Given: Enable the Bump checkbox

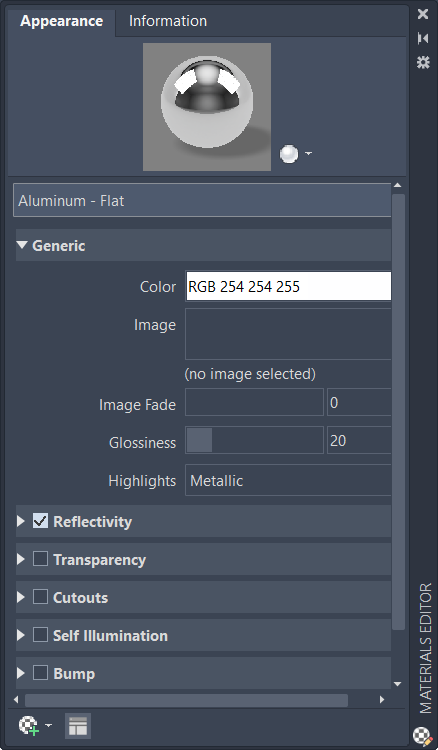Looking at the screenshot, I should 40,673.
